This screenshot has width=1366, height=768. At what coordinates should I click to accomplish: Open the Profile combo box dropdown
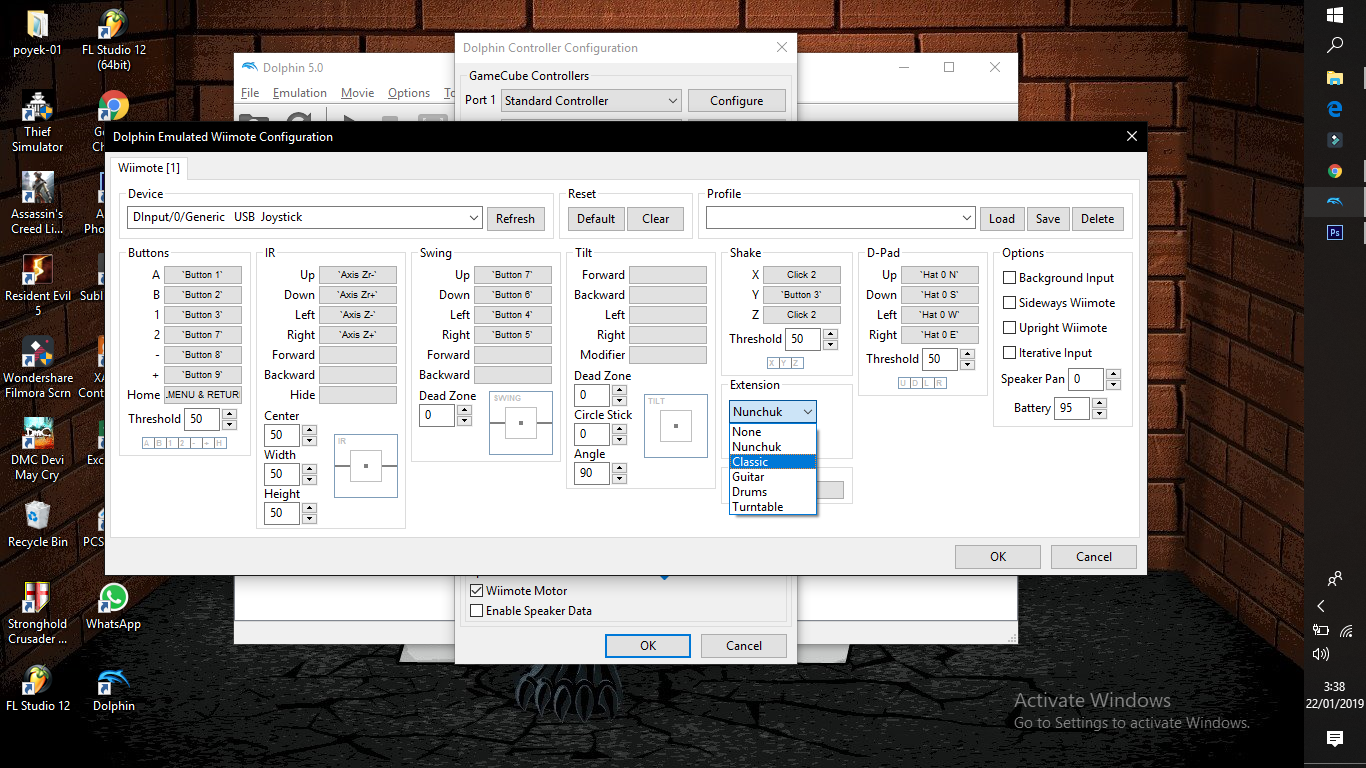(x=966, y=218)
